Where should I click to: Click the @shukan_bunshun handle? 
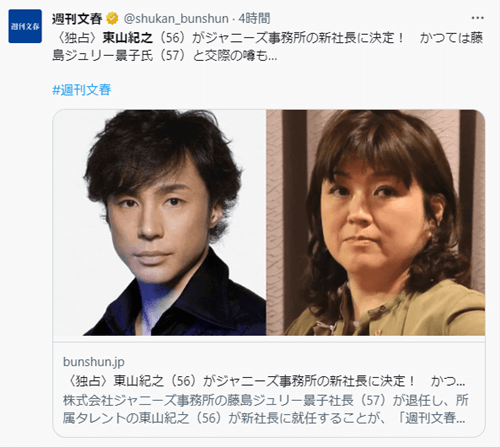[176, 19]
